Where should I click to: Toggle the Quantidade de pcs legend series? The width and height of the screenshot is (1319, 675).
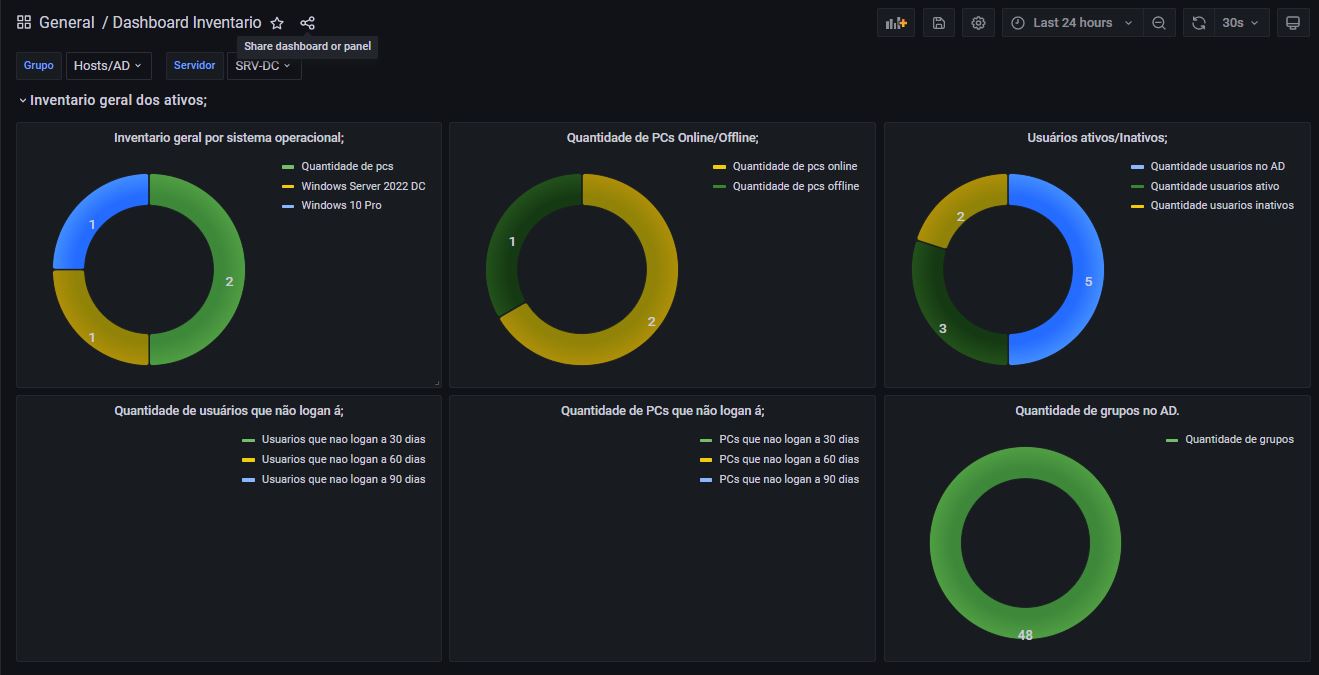point(347,167)
